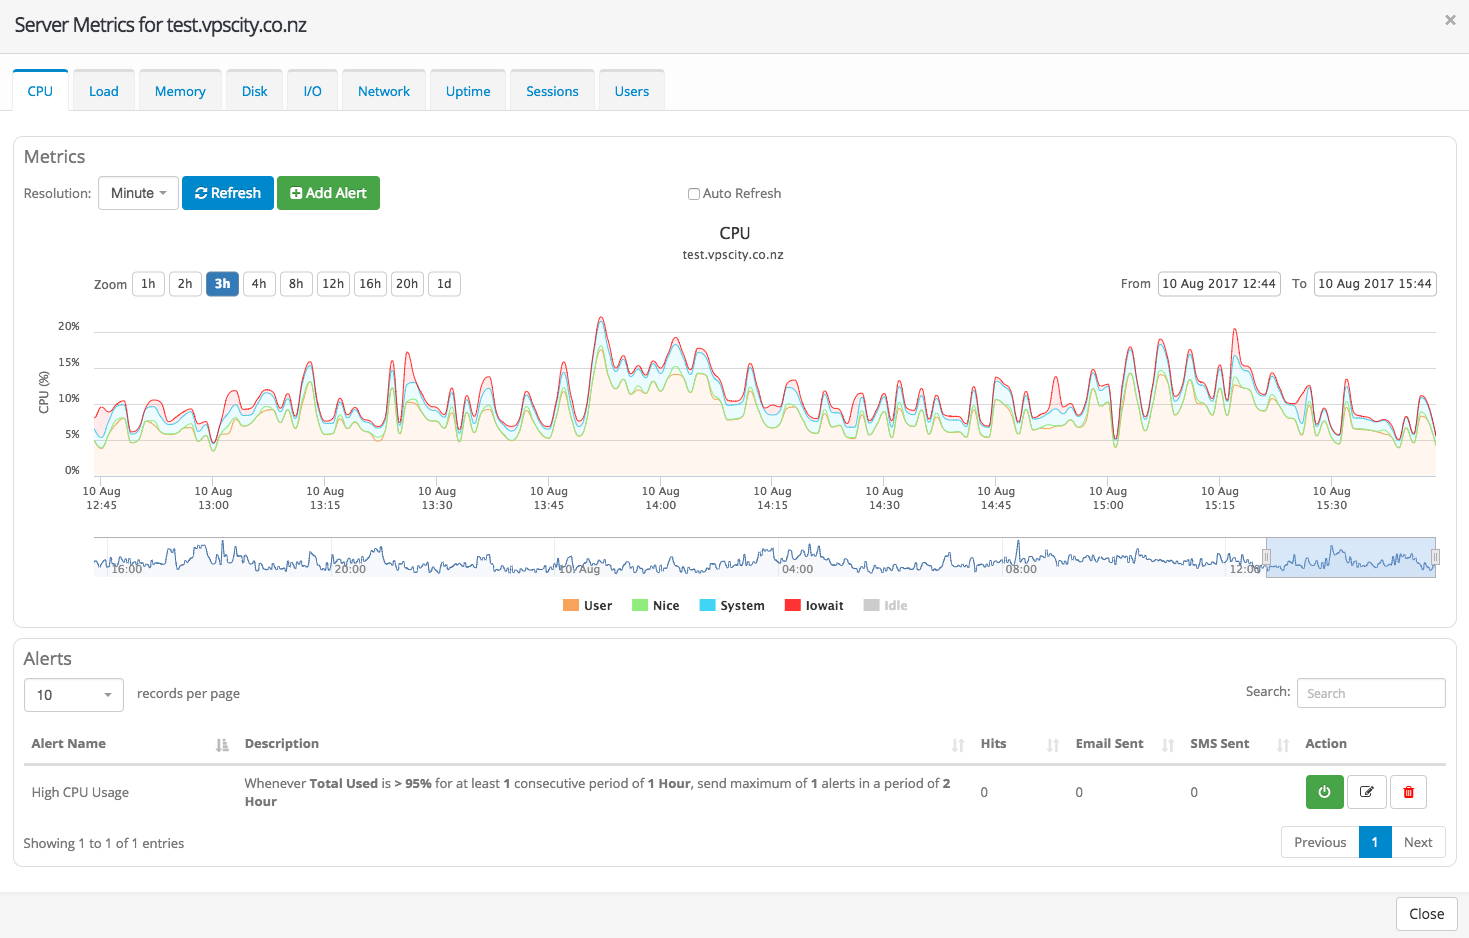
Task: Switch to the Memory tab
Action: (180, 91)
